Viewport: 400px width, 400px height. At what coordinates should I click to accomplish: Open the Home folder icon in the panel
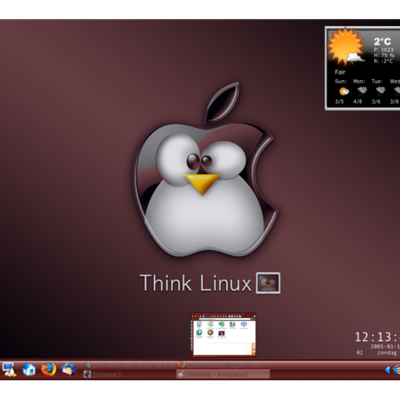point(29,369)
